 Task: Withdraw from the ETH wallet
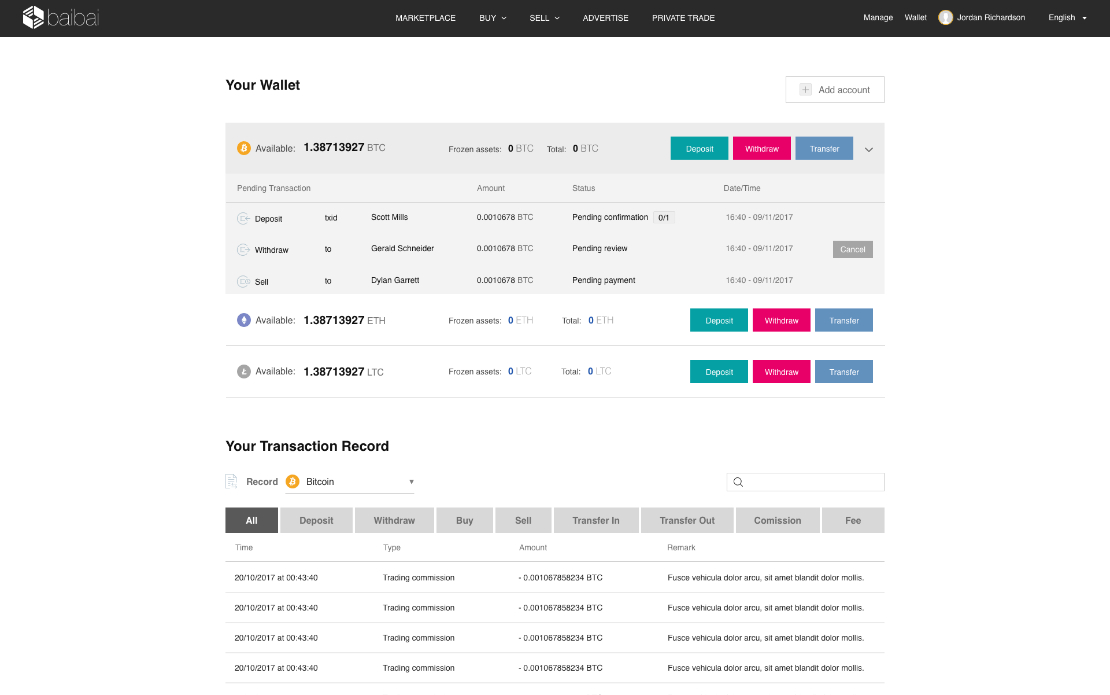tap(782, 320)
